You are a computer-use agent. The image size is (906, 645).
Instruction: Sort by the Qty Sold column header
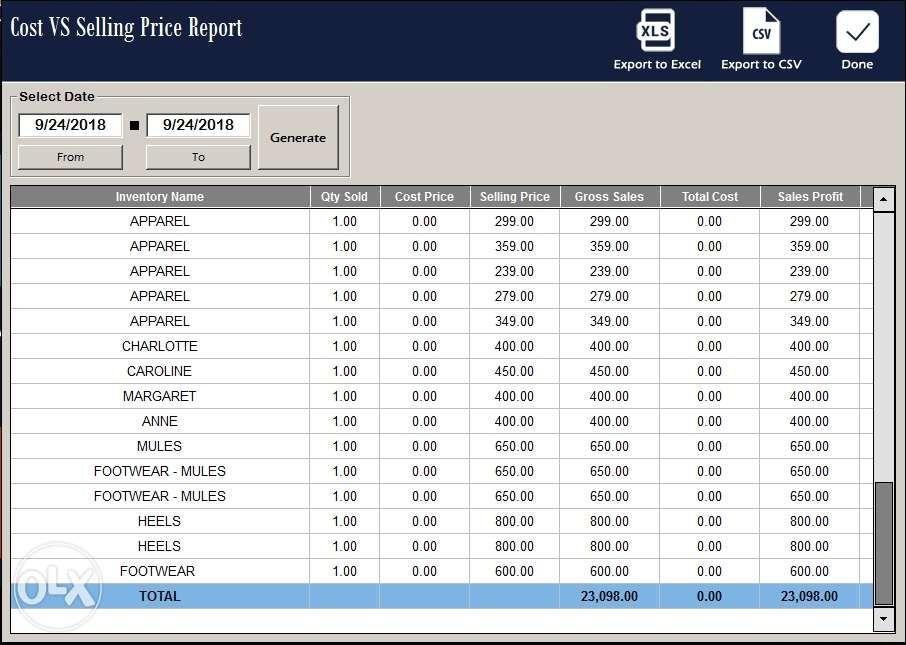point(344,196)
